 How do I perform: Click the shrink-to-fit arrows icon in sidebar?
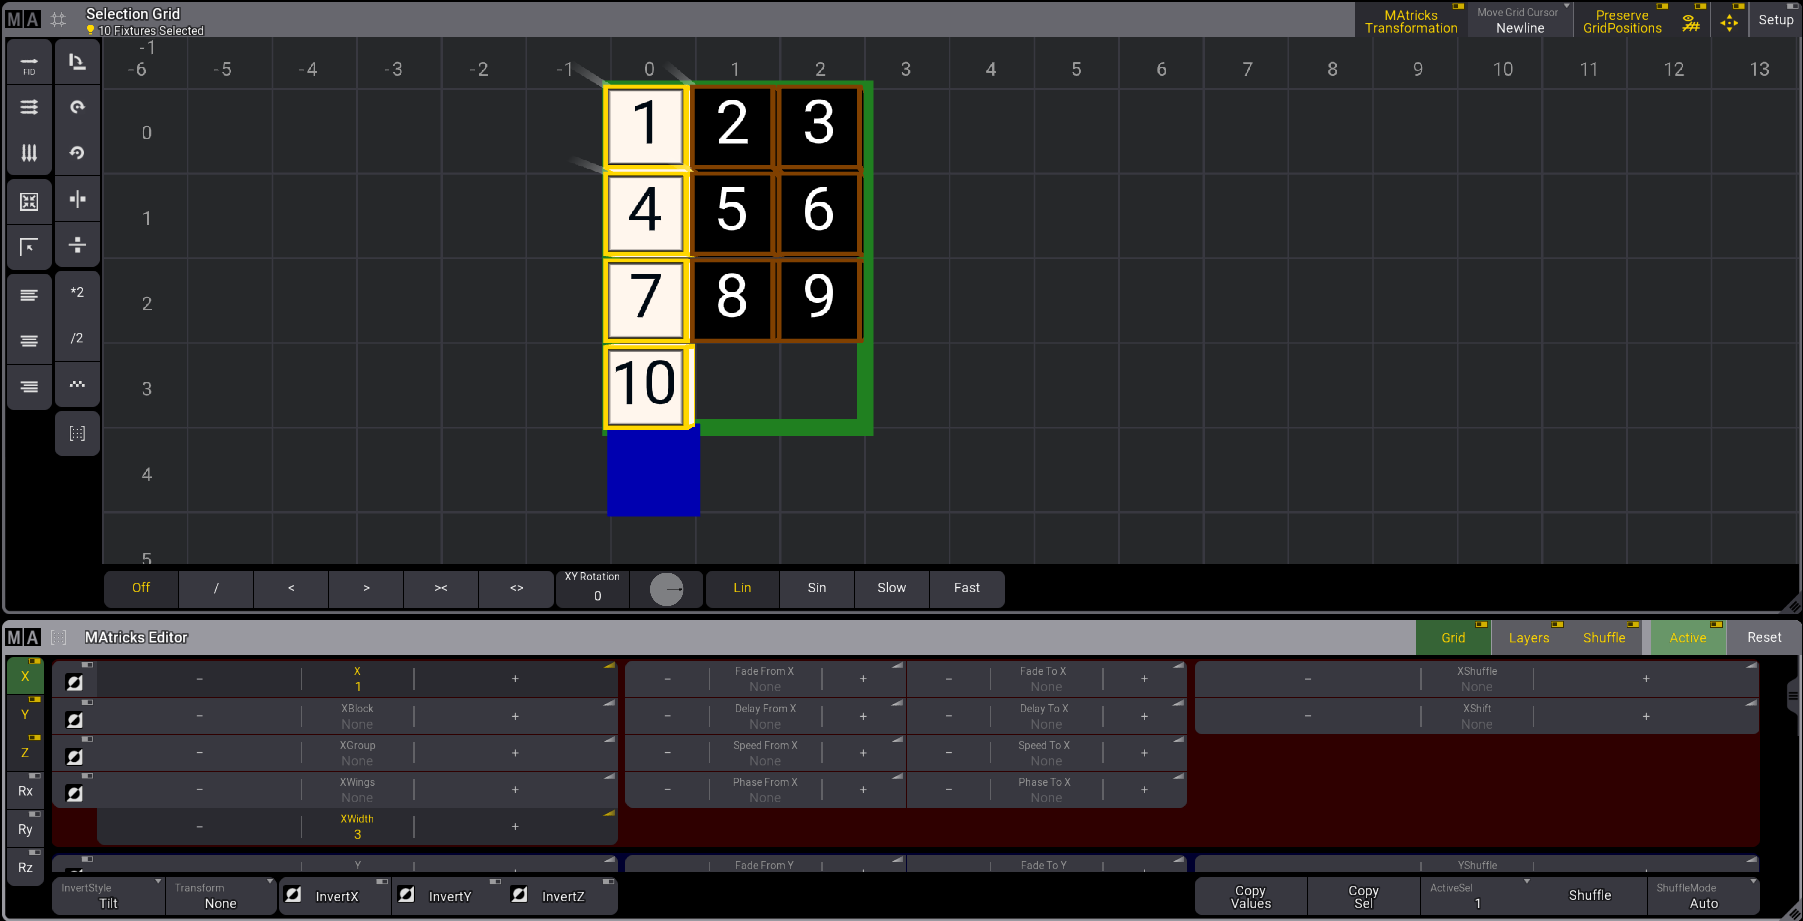(29, 202)
